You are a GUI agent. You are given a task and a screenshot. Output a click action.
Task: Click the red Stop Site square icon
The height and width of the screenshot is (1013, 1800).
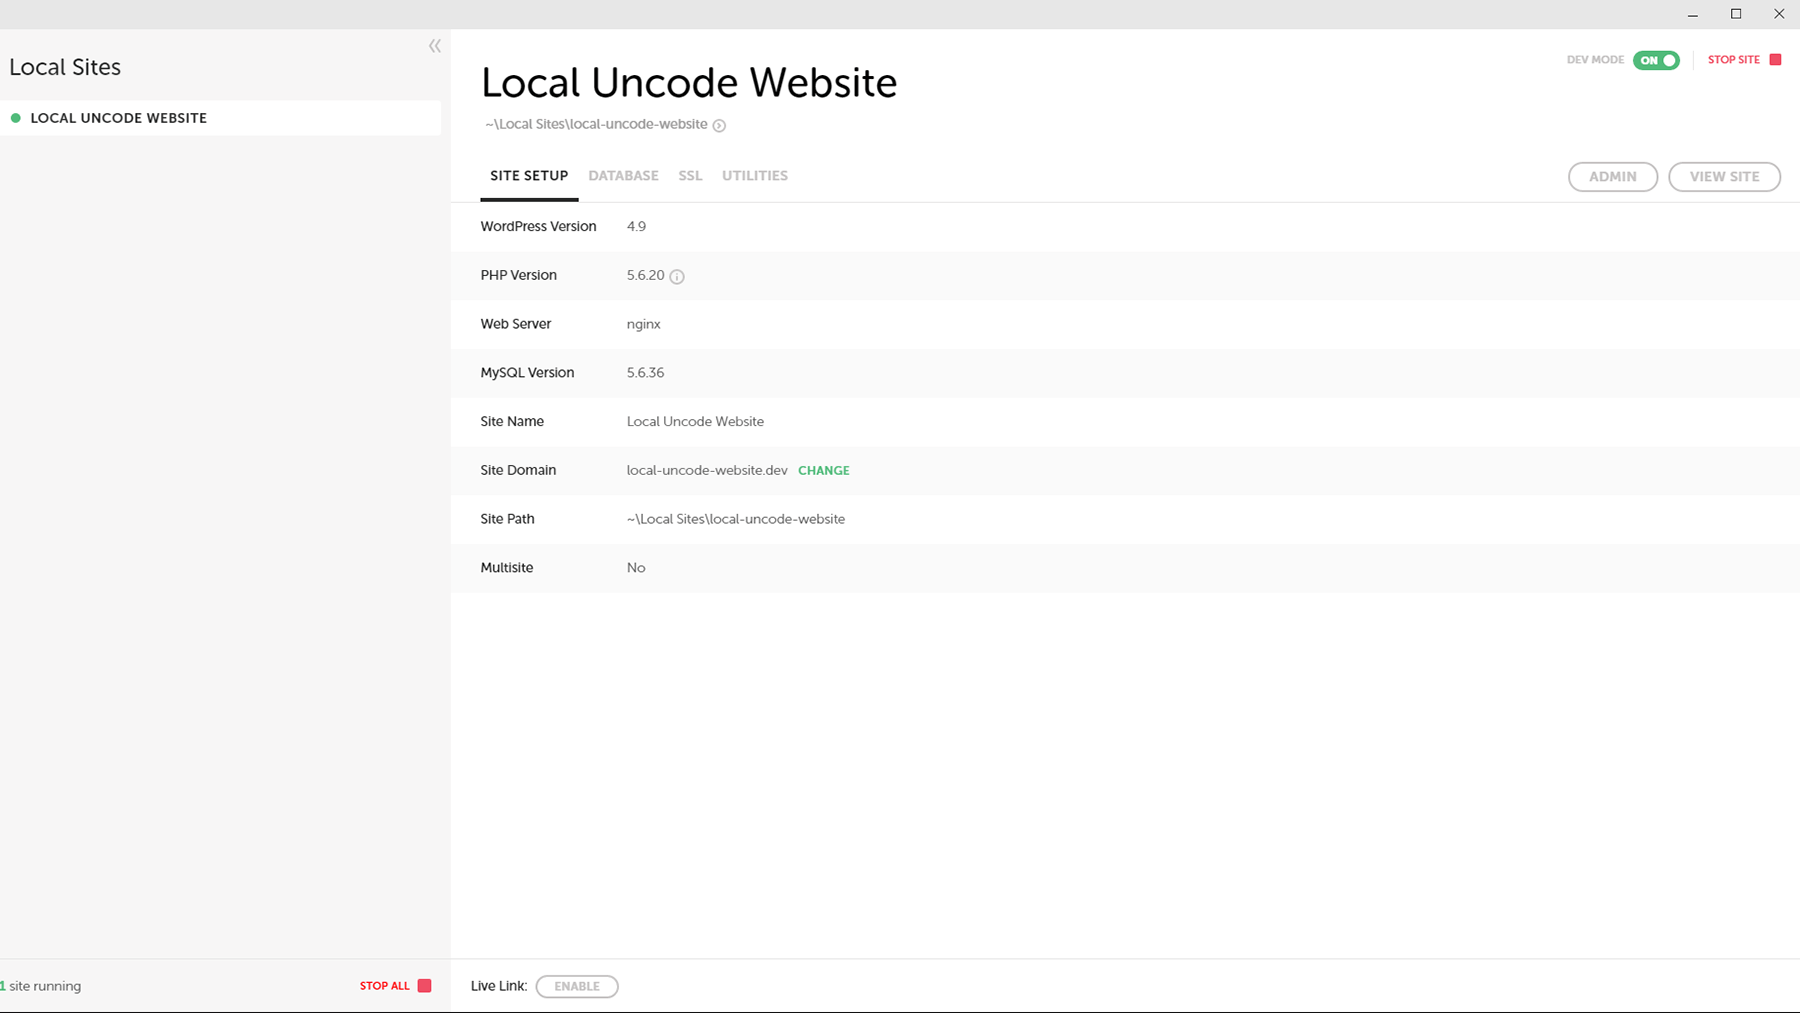tap(1775, 60)
